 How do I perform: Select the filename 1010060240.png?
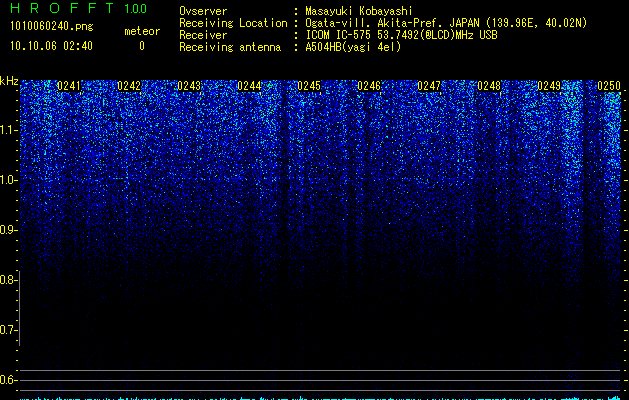click(x=52, y=27)
